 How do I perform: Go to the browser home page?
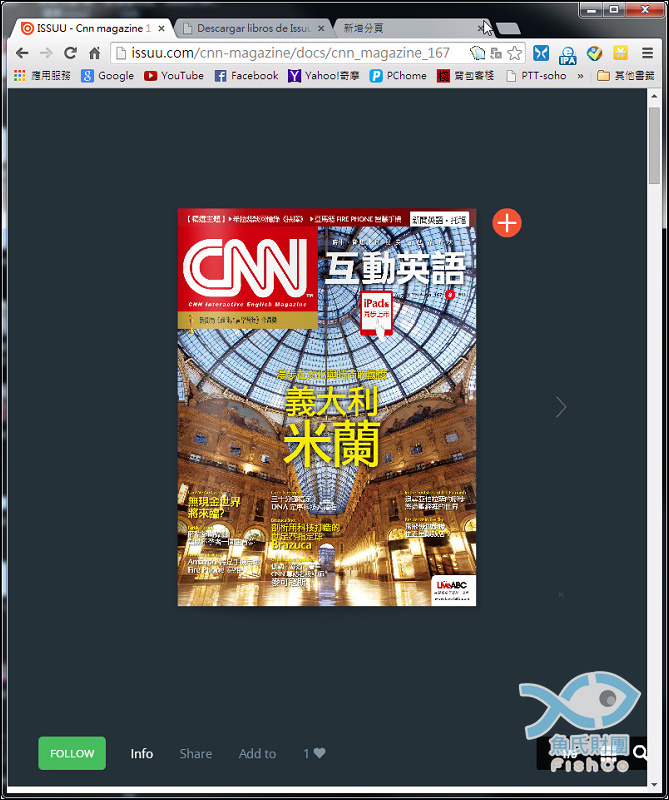(x=94, y=53)
